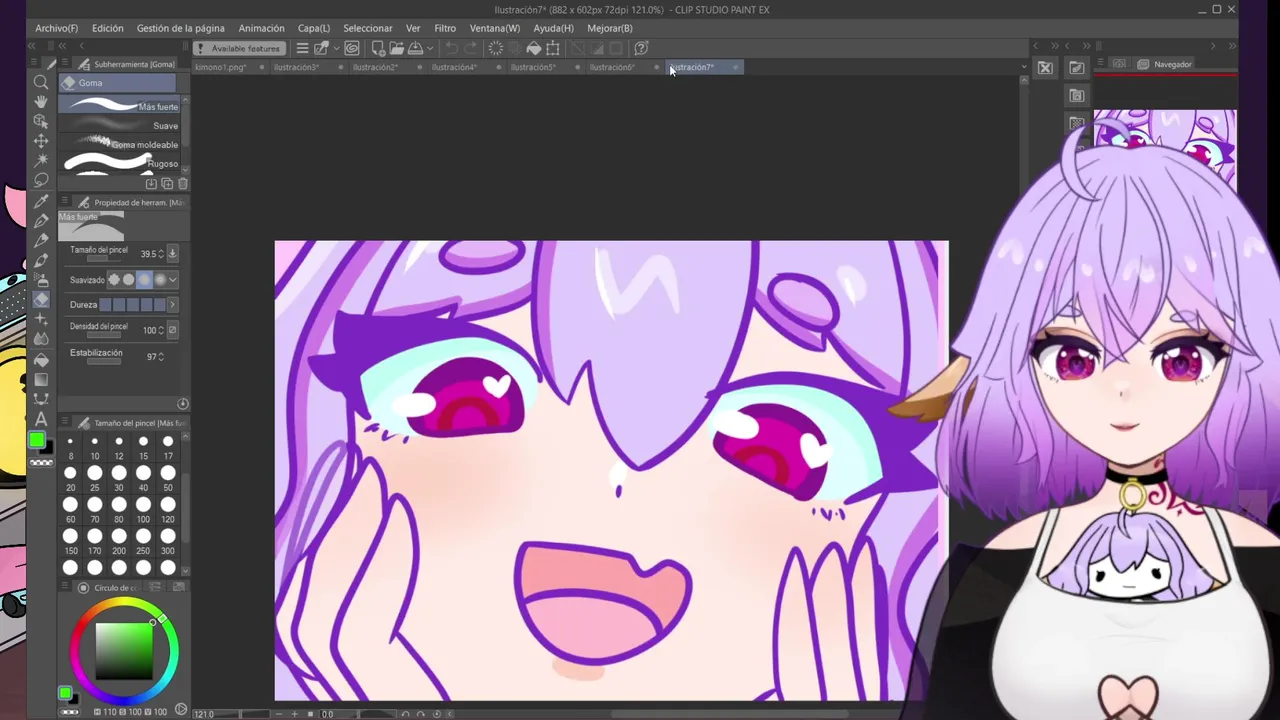Select the Auto select wand tool
The width and height of the screenshot is (1280, 720).
pos(41,160)
